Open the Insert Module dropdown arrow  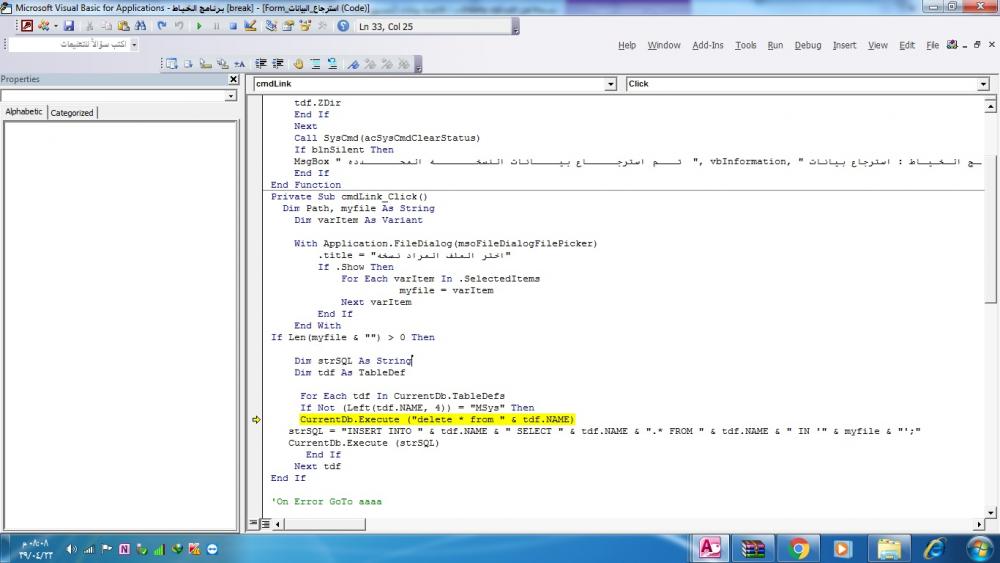click(x=55, y=26)
